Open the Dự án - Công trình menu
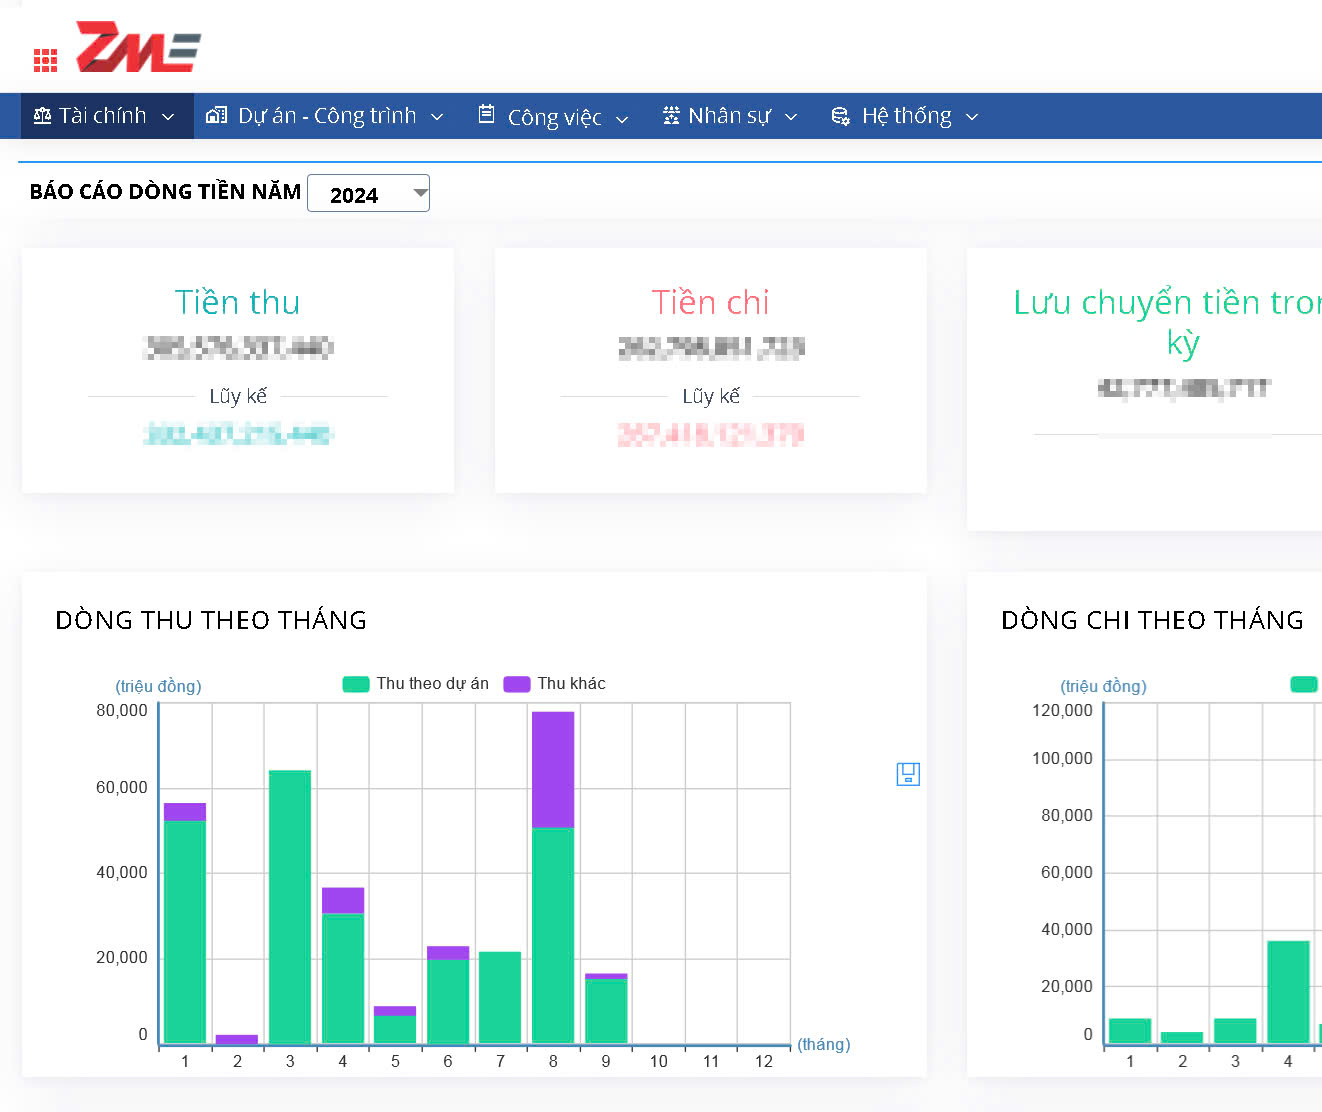Viewport: 1322px width, 1112px height. [x=324, y=116]
